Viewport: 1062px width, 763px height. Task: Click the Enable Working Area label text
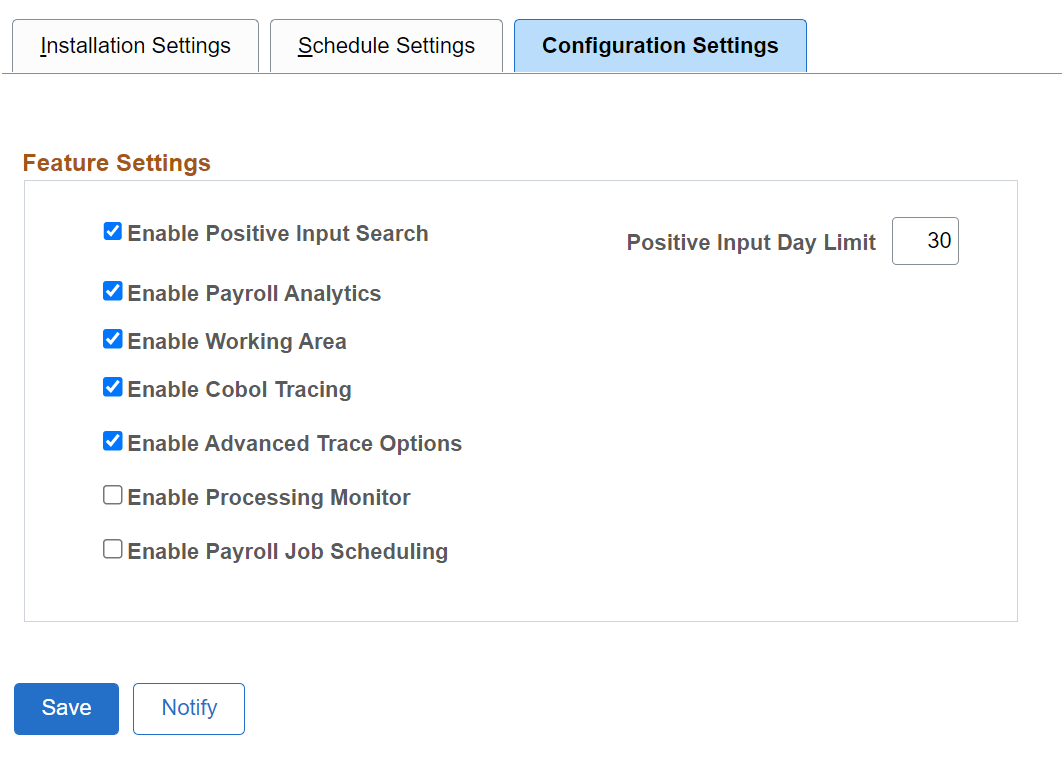(x=237, y=341)
